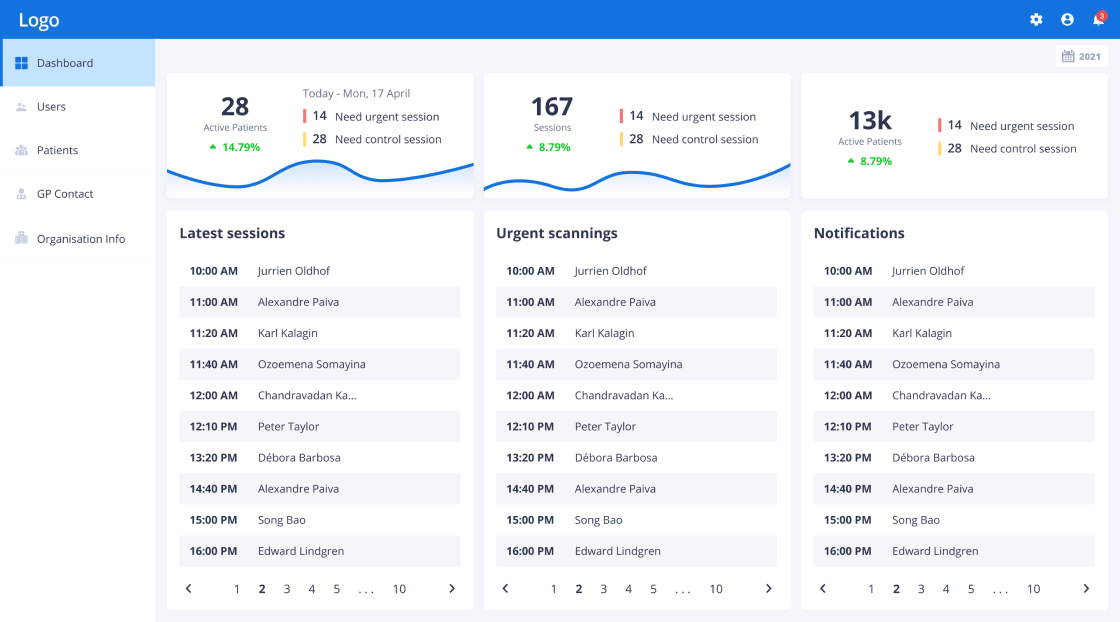Select page 3 in Latest sessions pagination

(287, 589)
